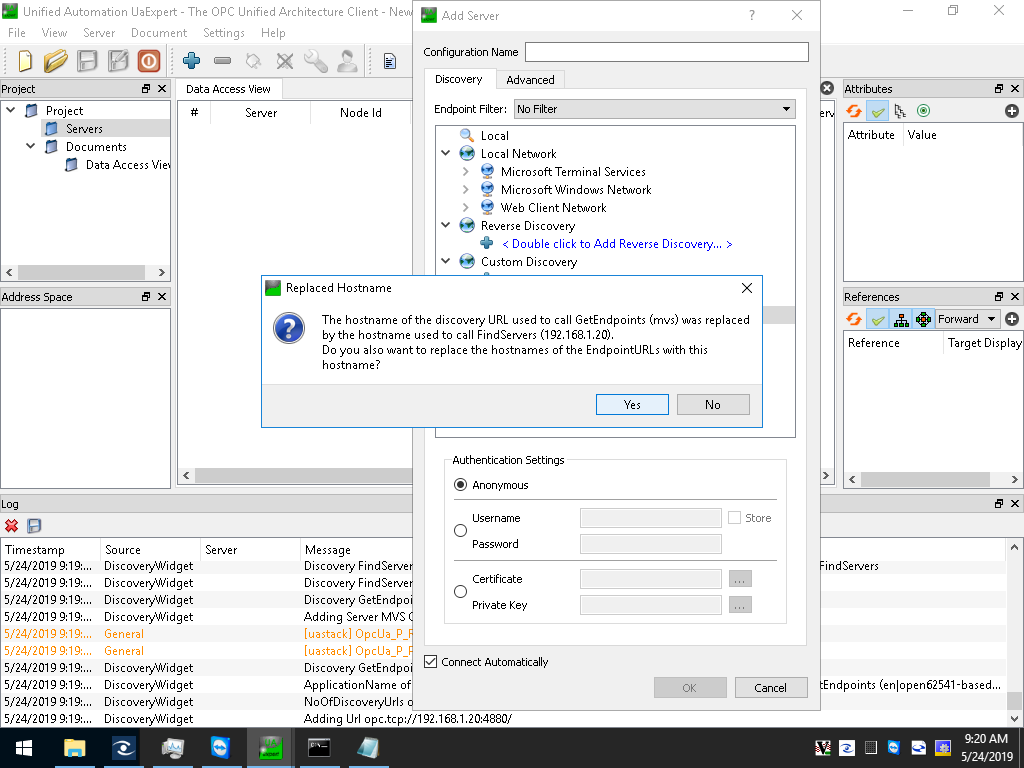
Task: Open the Endpoint Filter dropdown
Action: pyautogui.click(x=654, y=109)
